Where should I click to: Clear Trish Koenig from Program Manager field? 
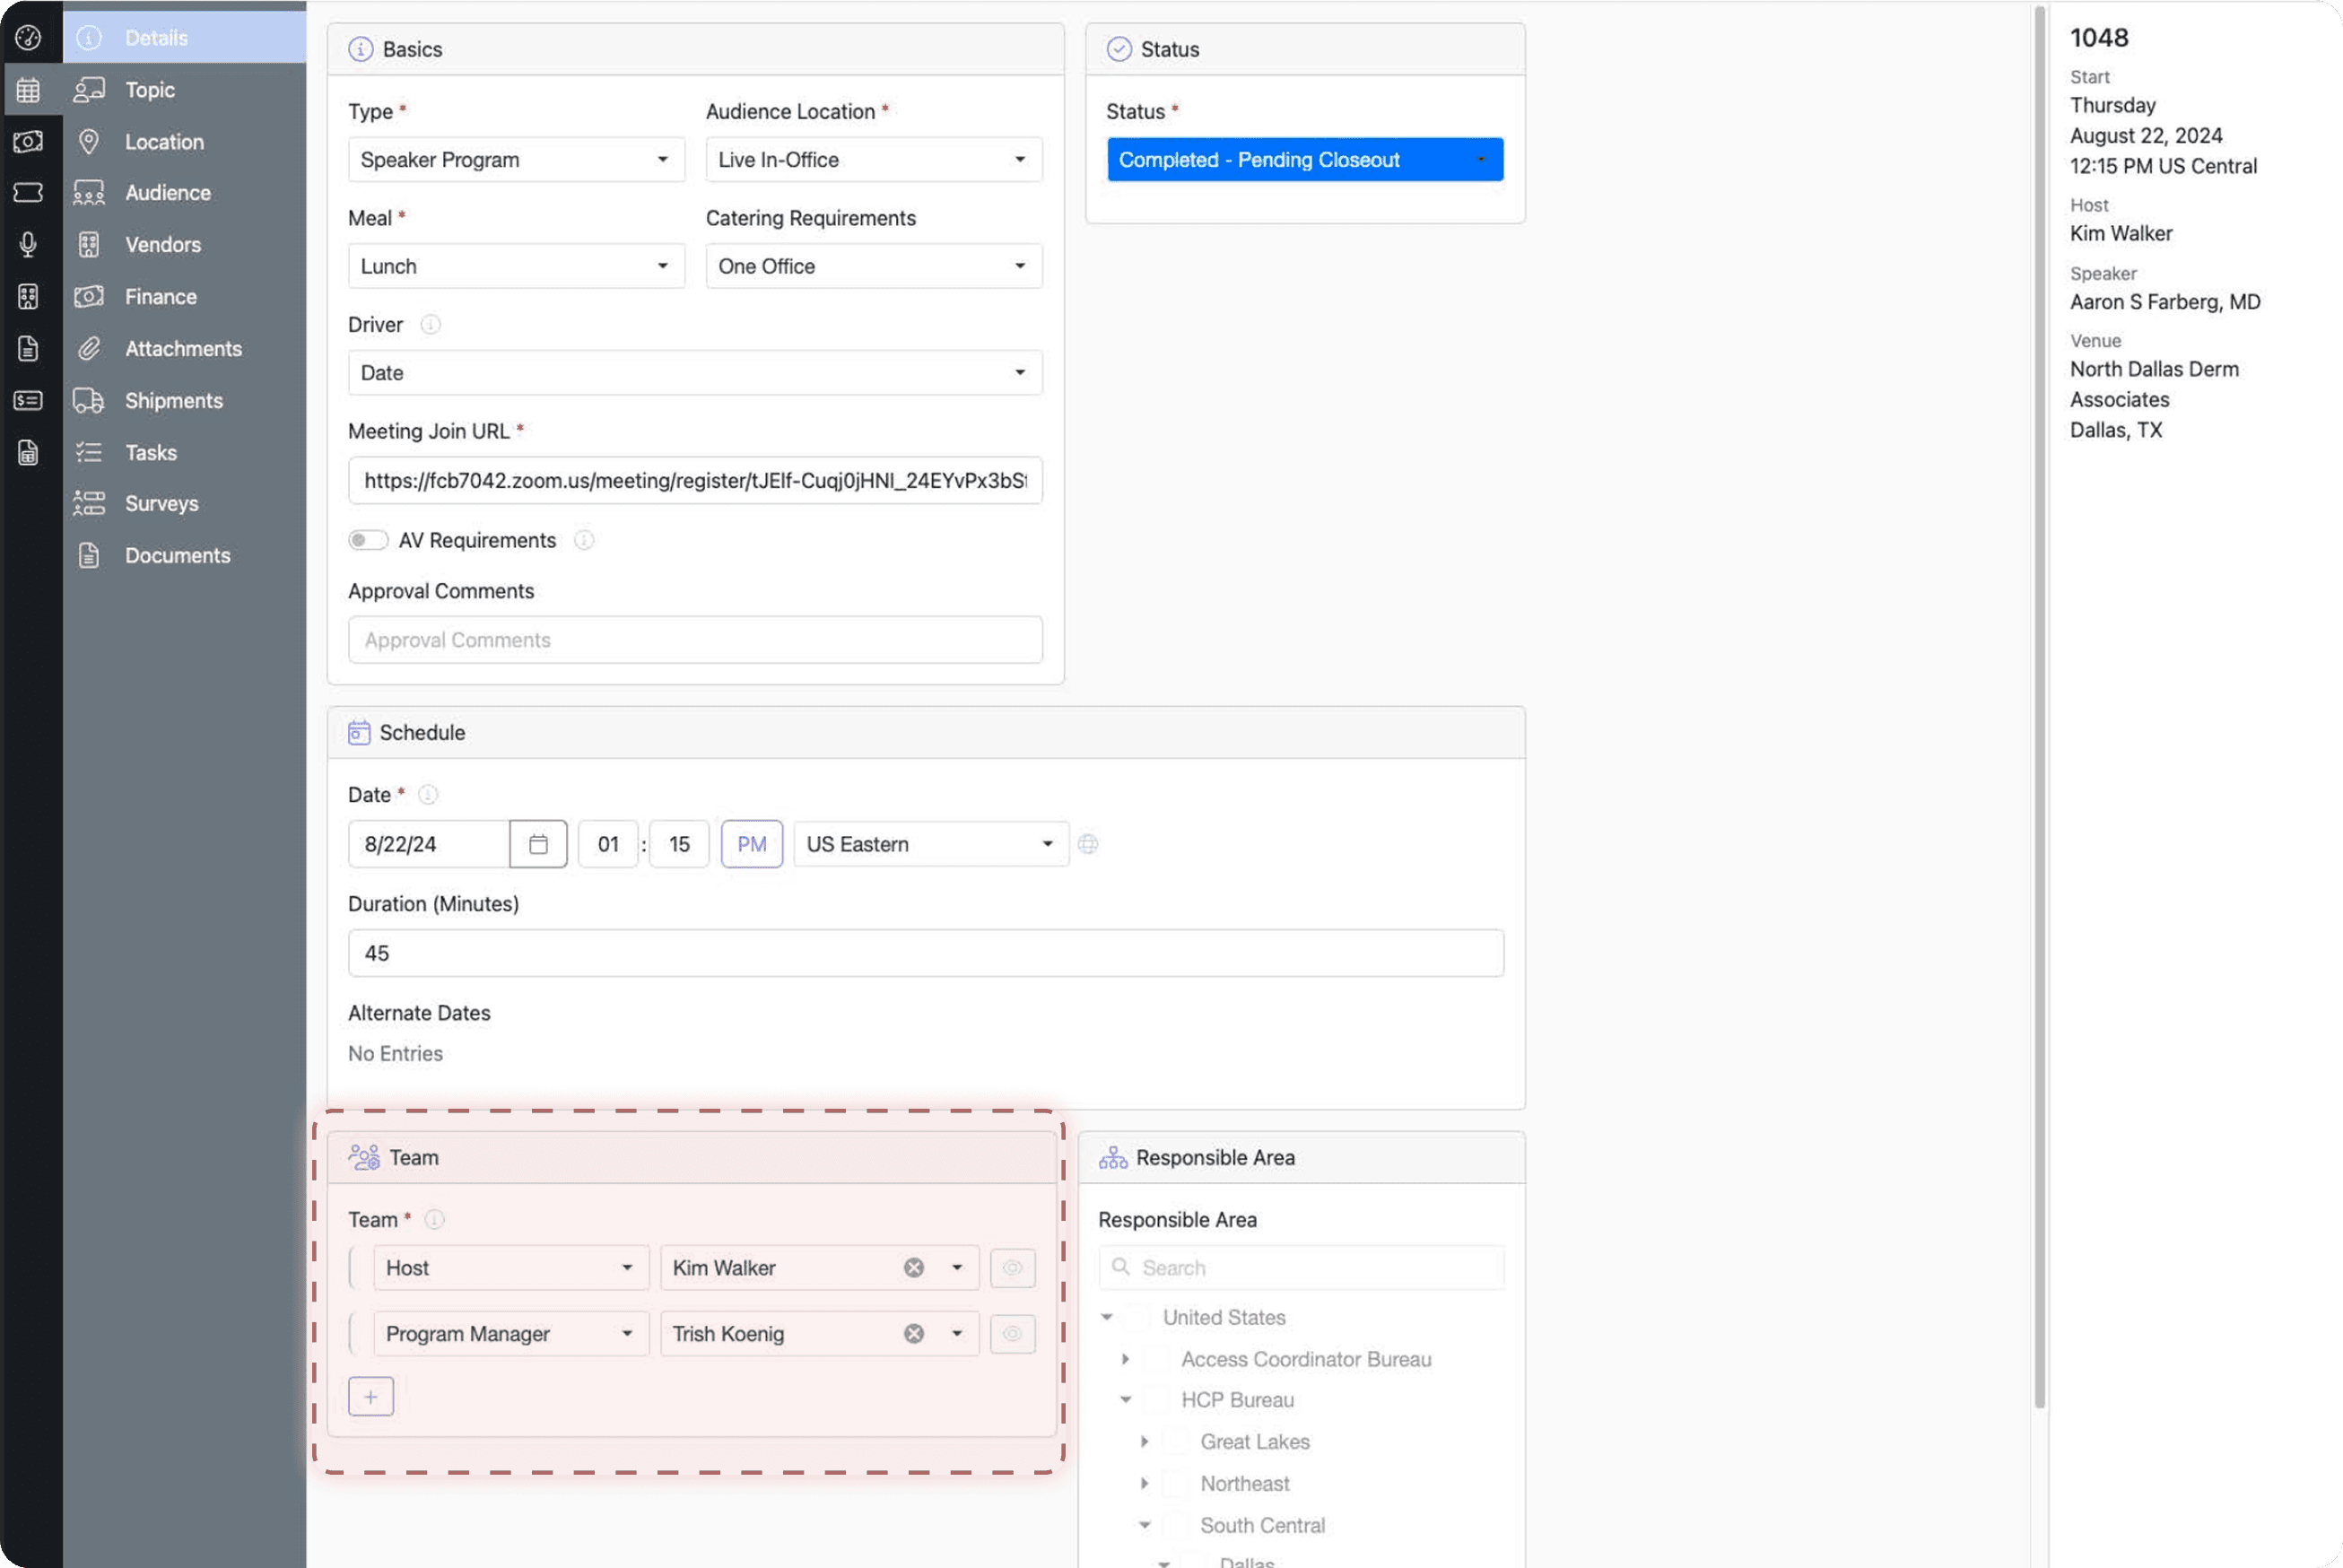point(913,1333)
